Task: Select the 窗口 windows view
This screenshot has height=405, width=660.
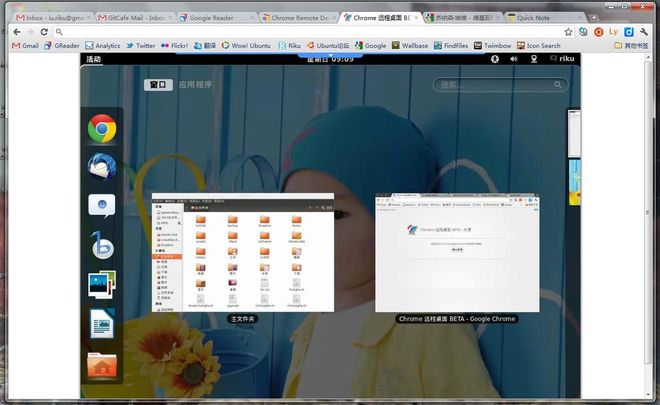Action: click(x=158, y=85)
